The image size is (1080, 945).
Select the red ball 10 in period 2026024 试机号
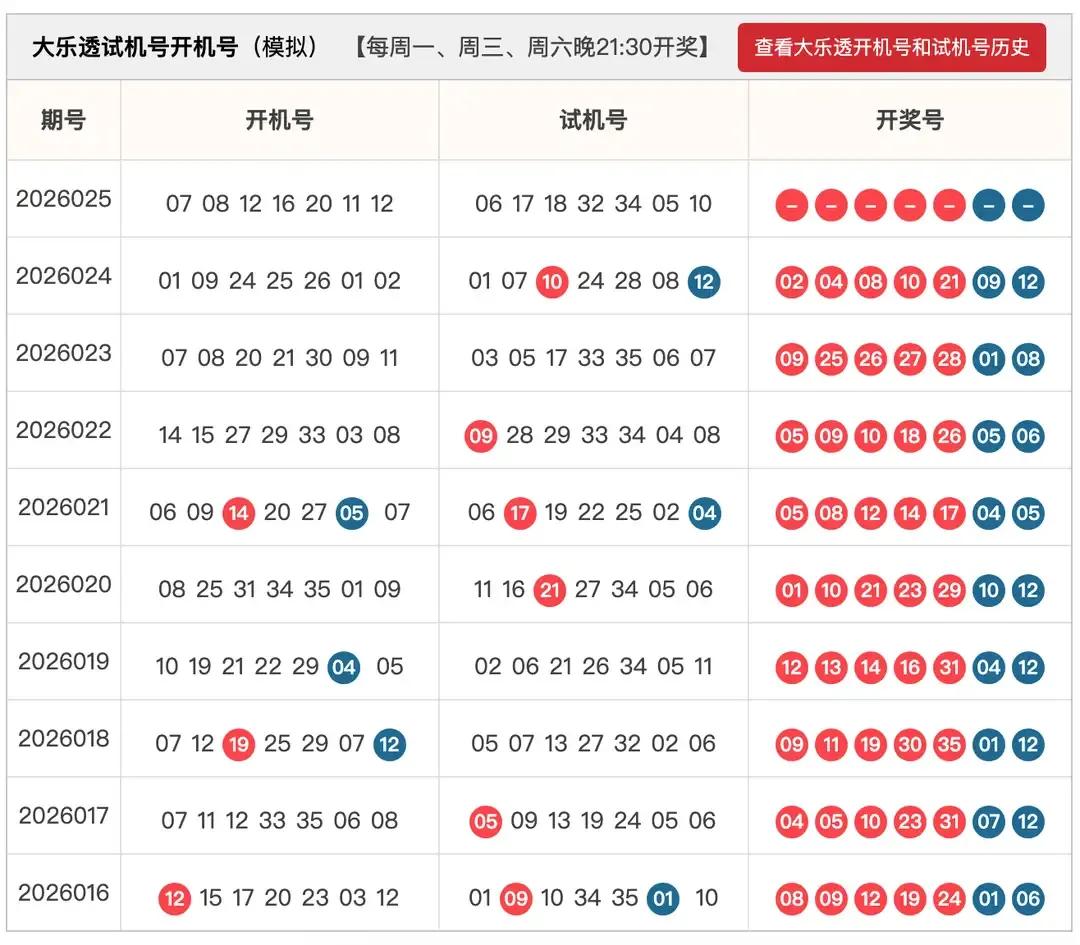pyautogui.click(x=551, y=282)
